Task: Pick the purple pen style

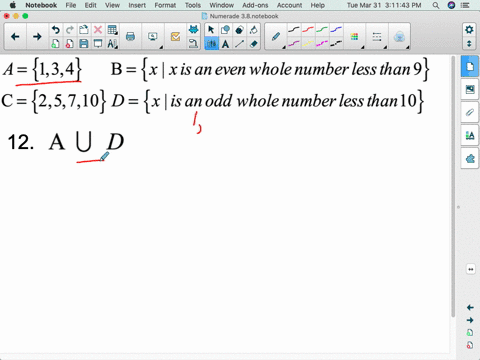Action: pyautogui.click(x=294, y=43)
